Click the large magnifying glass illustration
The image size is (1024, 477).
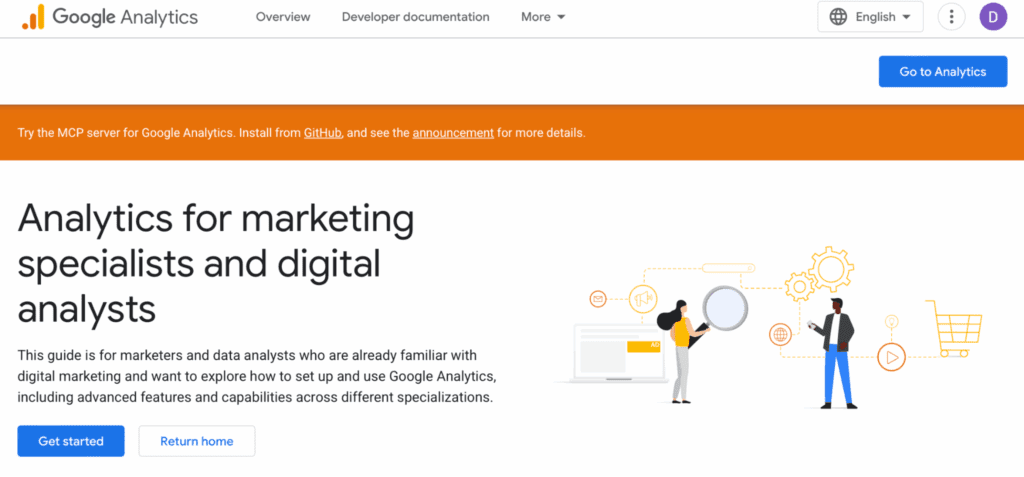(x=725, y=306)
